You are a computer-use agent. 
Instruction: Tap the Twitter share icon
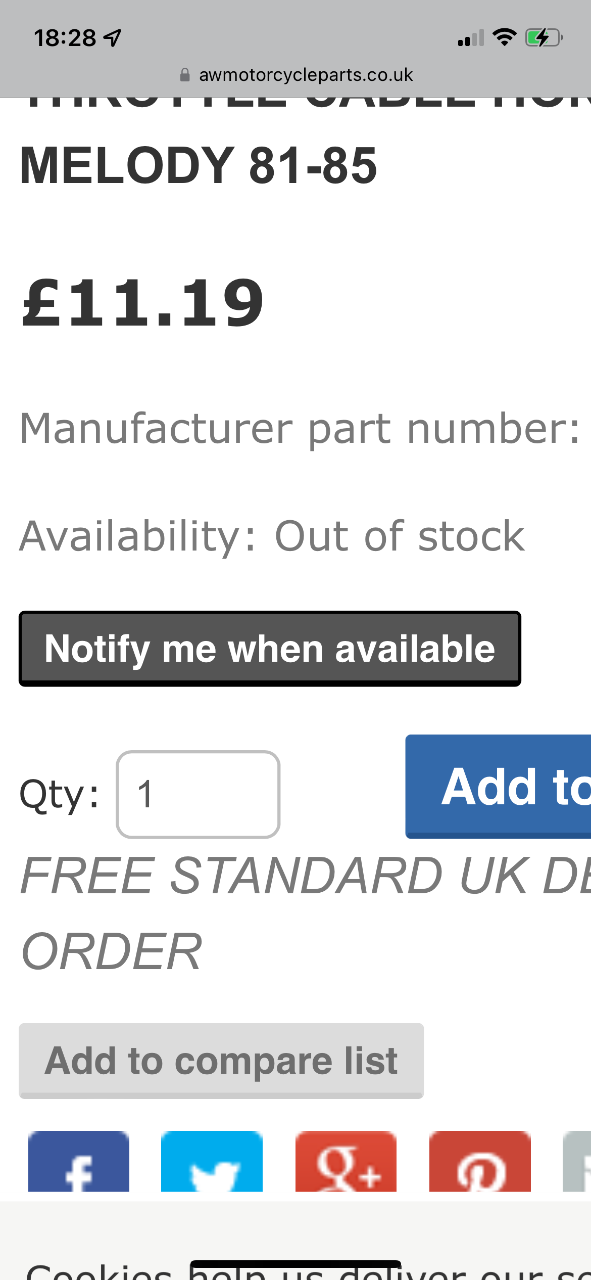[x=212, y=1162]
